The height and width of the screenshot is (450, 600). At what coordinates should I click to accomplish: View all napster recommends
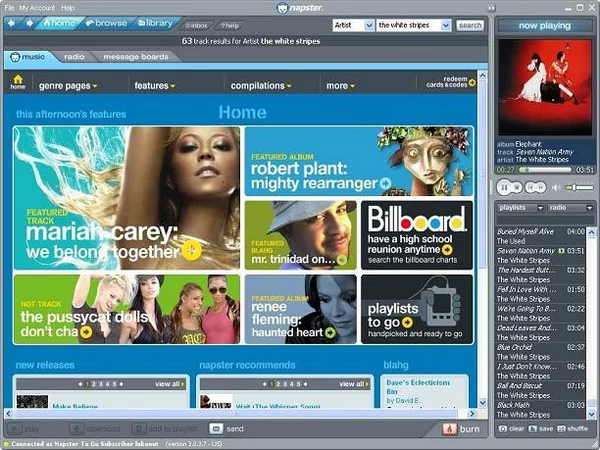pyautogui.click(x=354, y=384)
